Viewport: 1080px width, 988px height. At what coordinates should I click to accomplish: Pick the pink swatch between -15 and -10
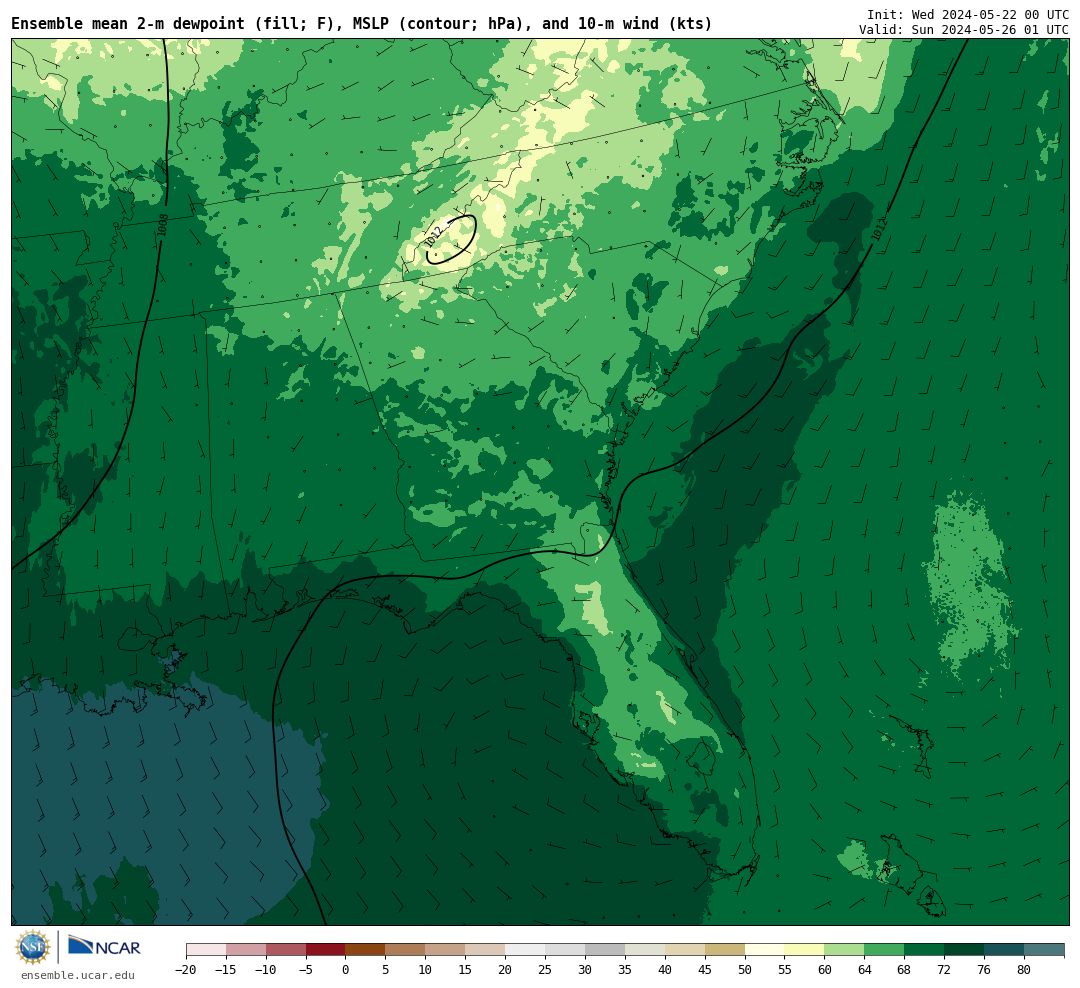pos(246,950)
